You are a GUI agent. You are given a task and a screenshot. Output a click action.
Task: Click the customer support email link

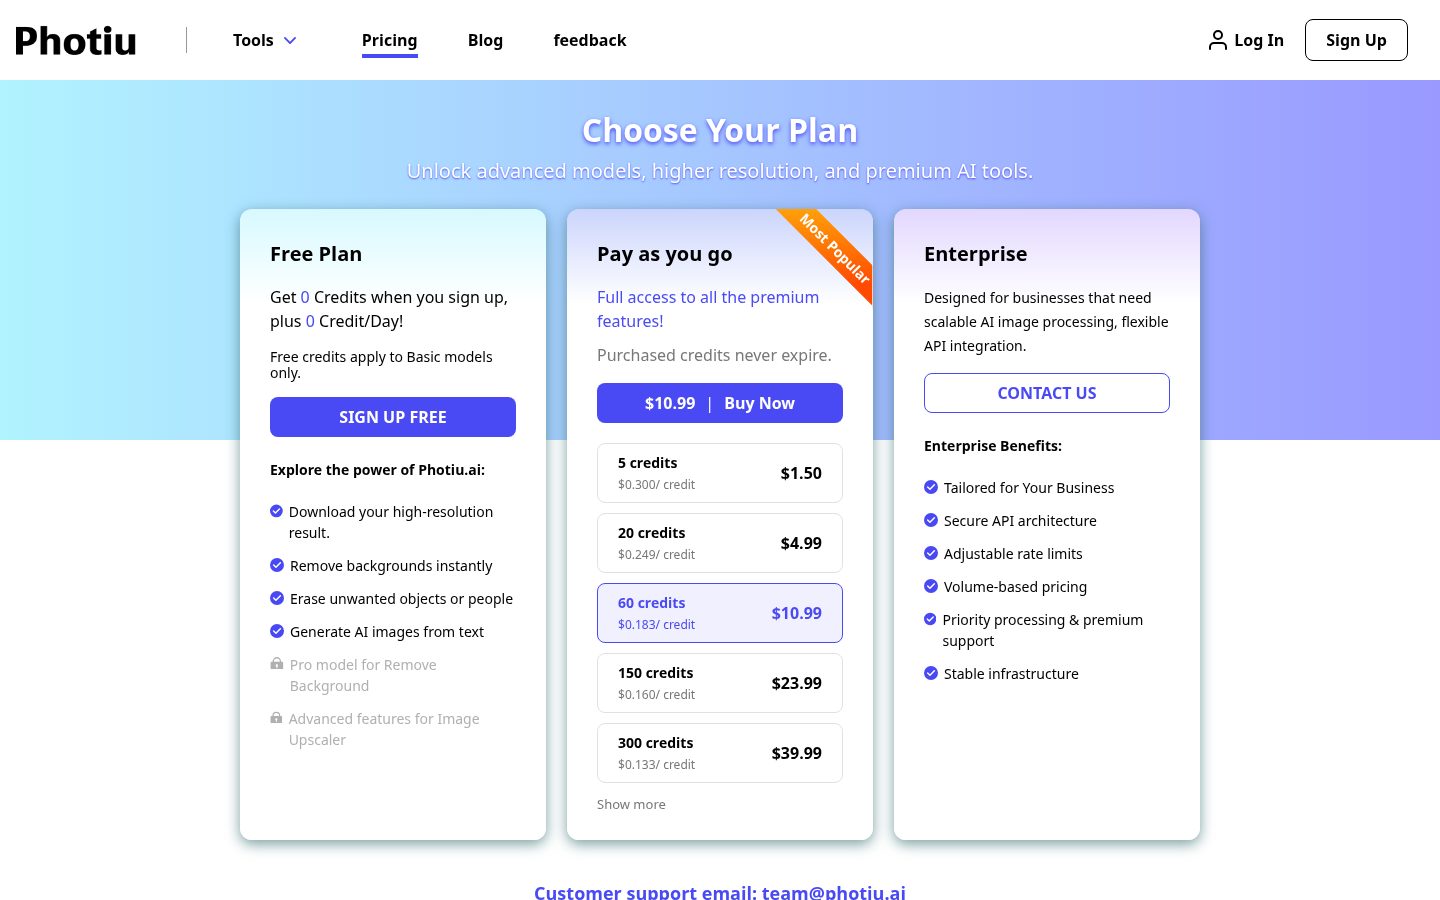pyautogui.click(x=720, y=892)
